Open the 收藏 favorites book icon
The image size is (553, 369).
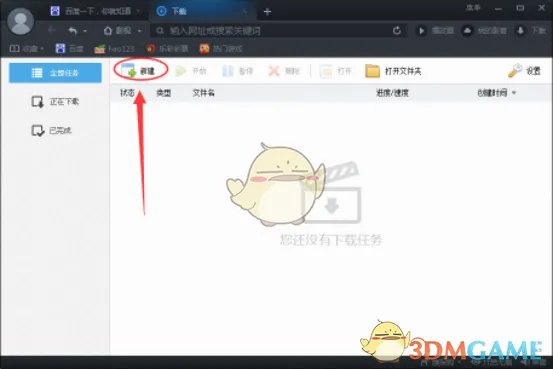[x=14, y=48]
